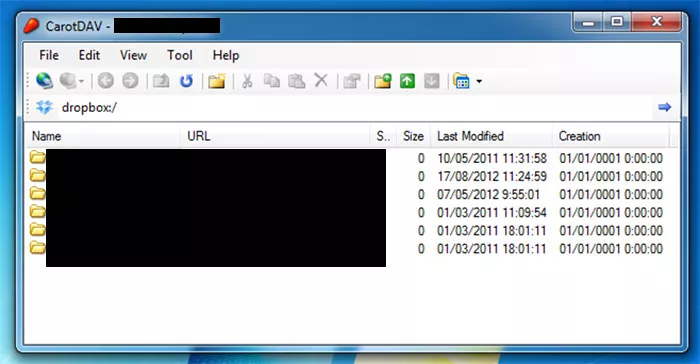Sort by the Name column header
700x364 pixels.
104,136
